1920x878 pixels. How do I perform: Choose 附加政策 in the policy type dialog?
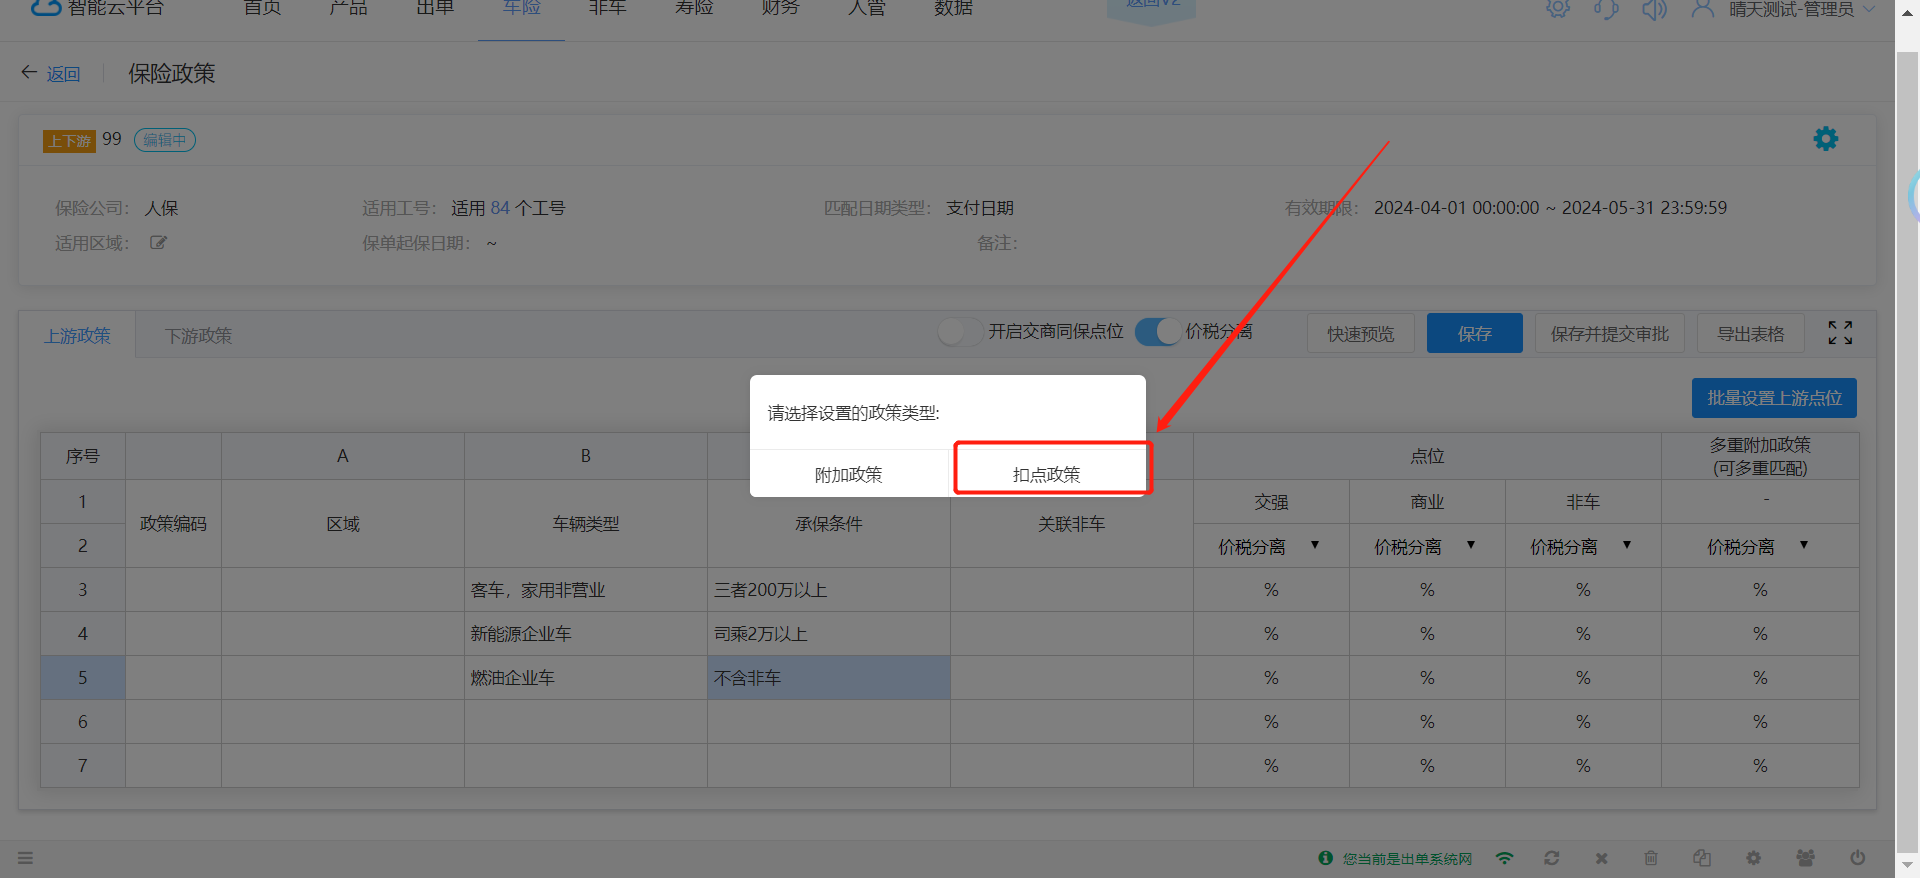[848, 474]
